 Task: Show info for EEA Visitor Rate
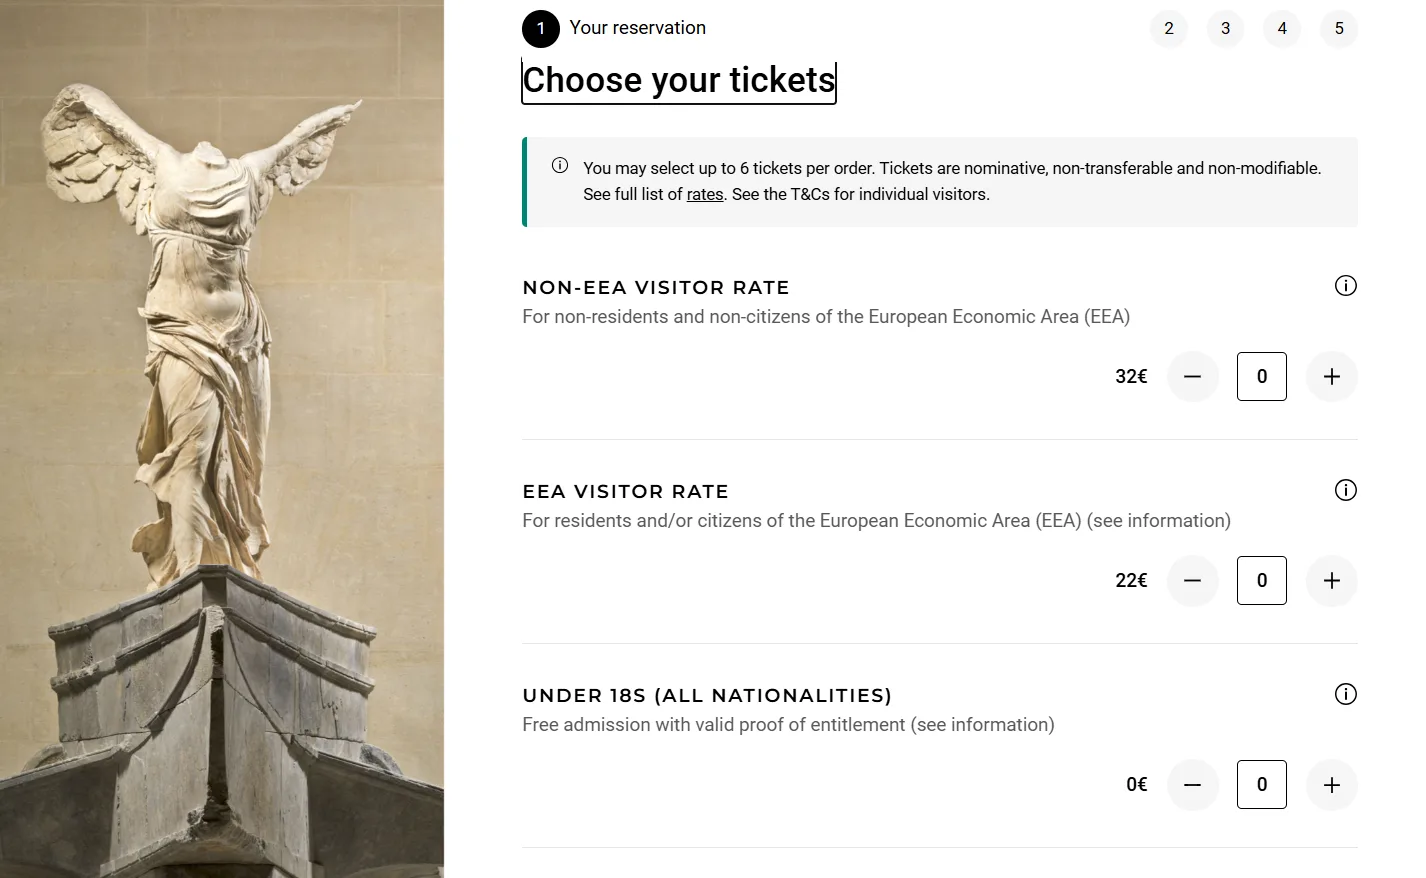[x=1345, y=490]
